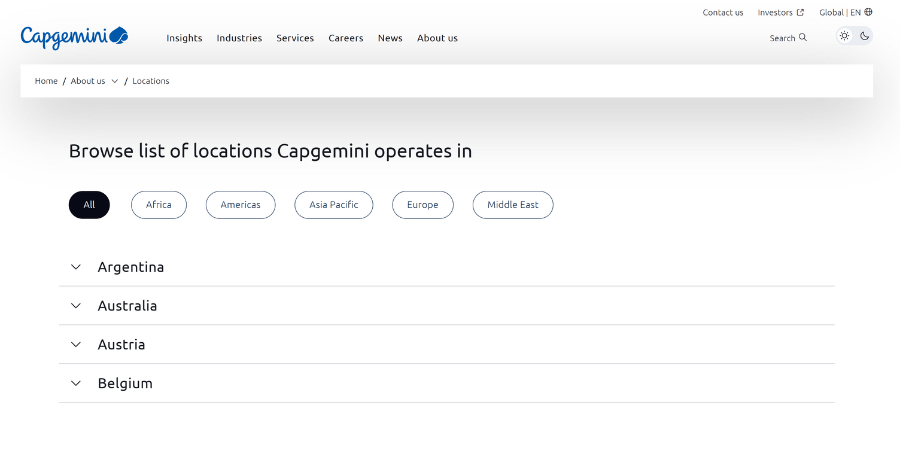Click Locations breadcrumb text

(151, 81)
